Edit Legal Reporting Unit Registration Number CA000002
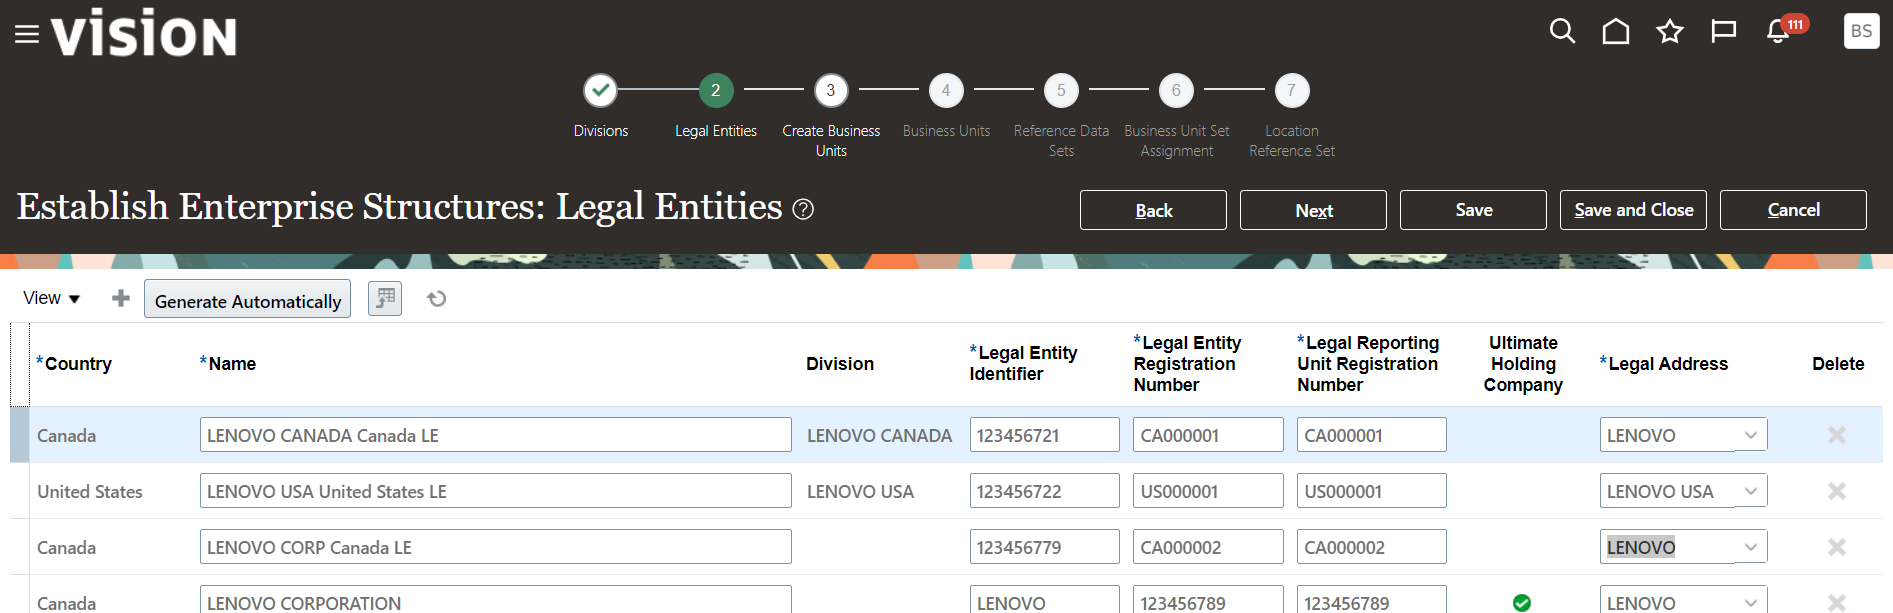The image size is (1893, 613). coord(1372,547)
